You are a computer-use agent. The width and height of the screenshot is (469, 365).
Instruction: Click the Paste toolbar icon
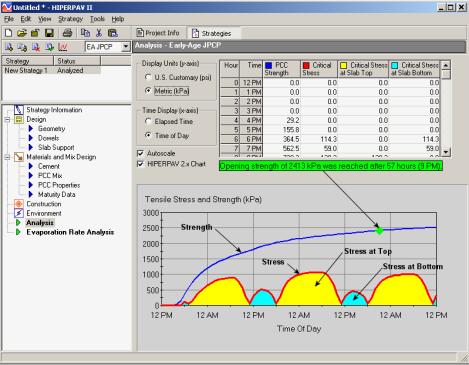[113, 33]
